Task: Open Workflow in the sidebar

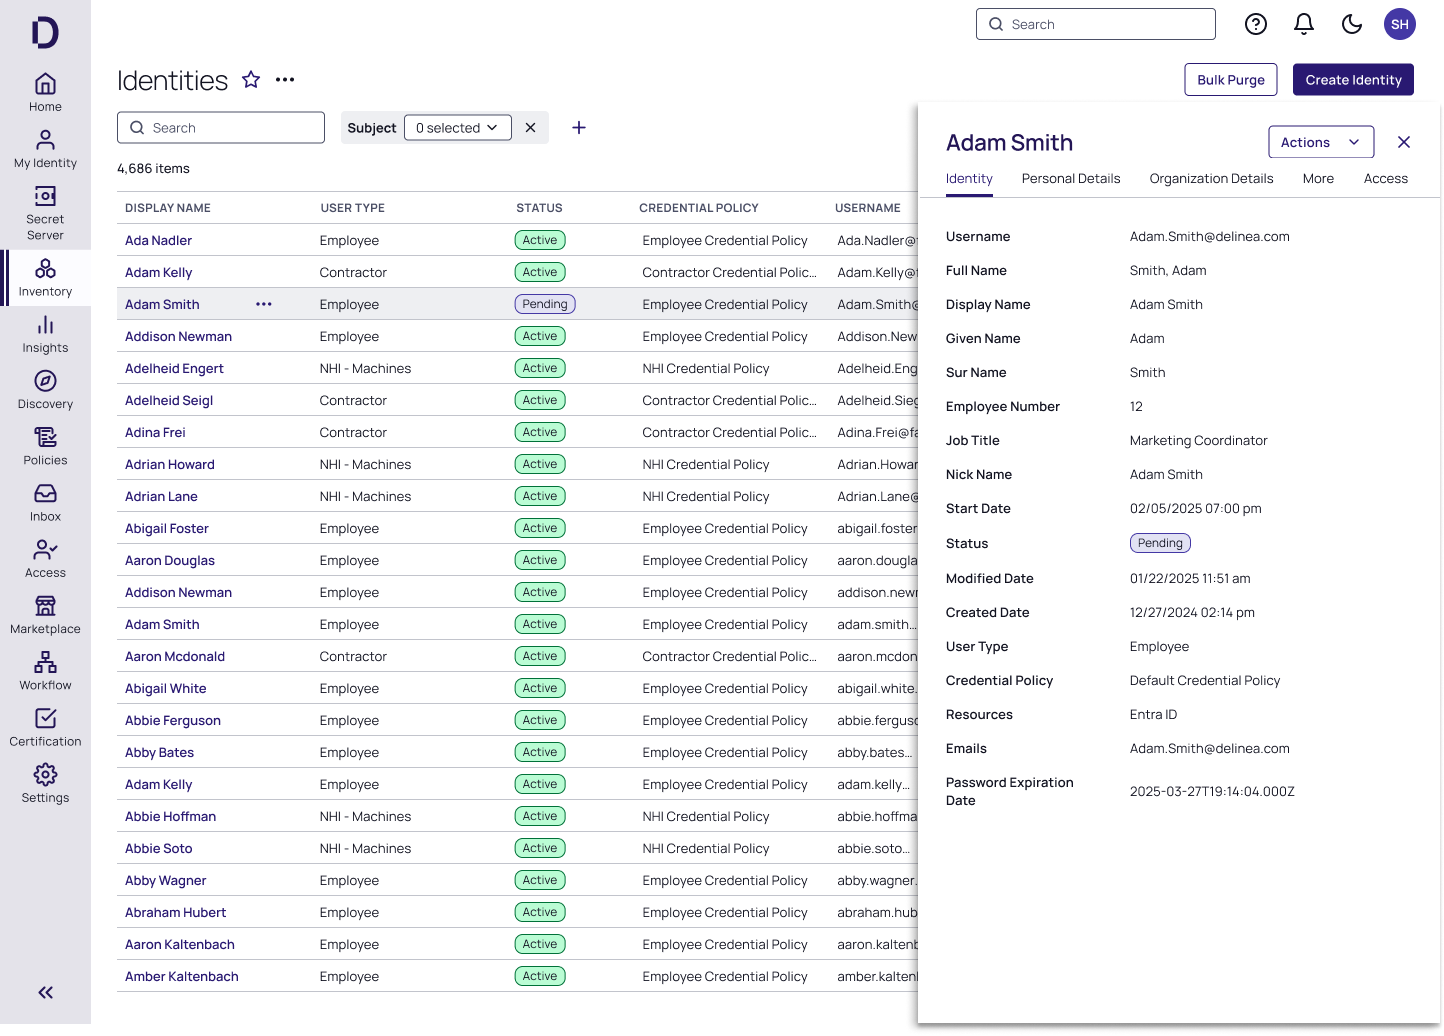Action: [x=45, y=671]
